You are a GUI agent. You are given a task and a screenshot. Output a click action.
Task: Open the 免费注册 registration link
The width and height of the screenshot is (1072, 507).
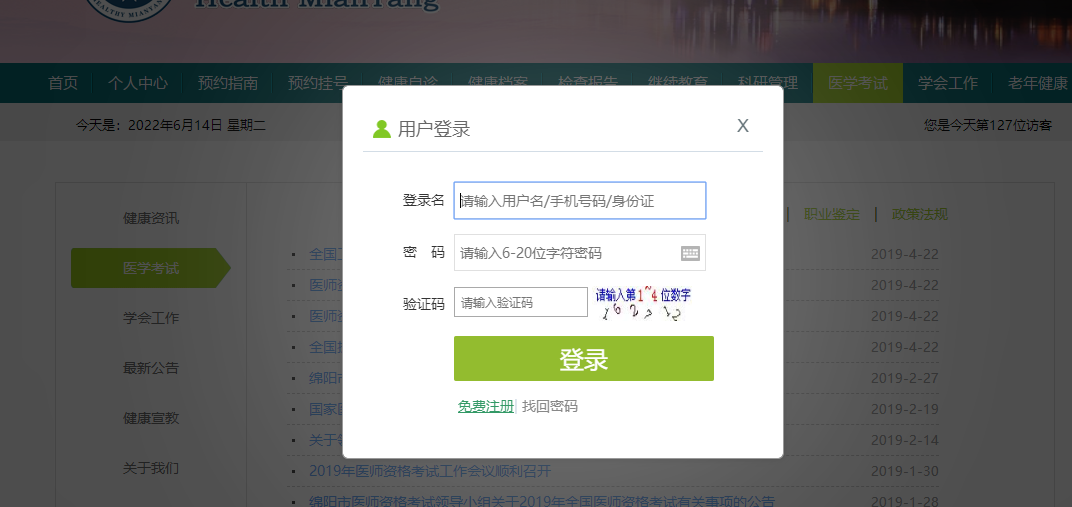[485, 406]
